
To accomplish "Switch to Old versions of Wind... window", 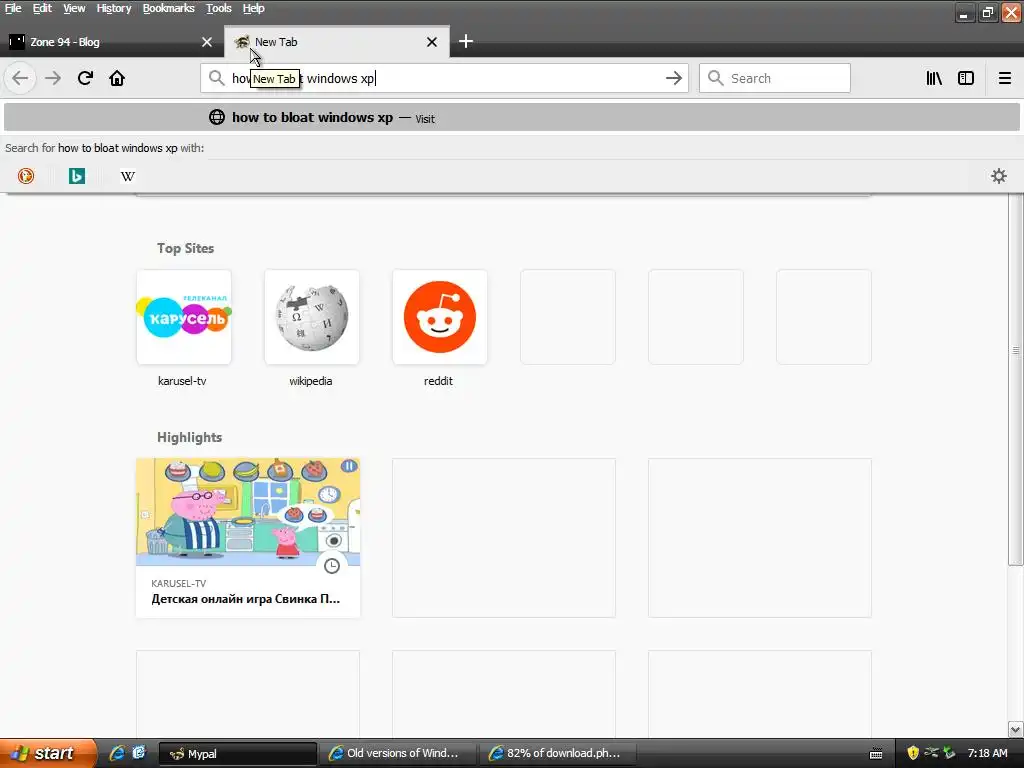I will click(x=398, y=754).
